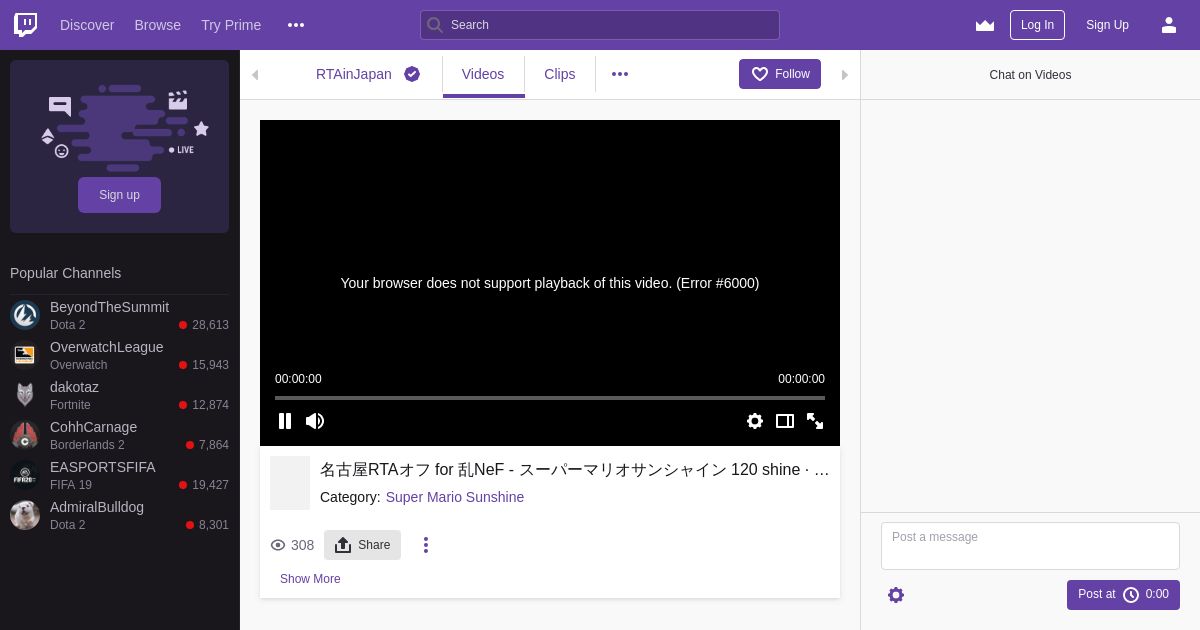Click Sign Up in top bar
The height and width of the screenshot is (630, 1200).
1107,25
